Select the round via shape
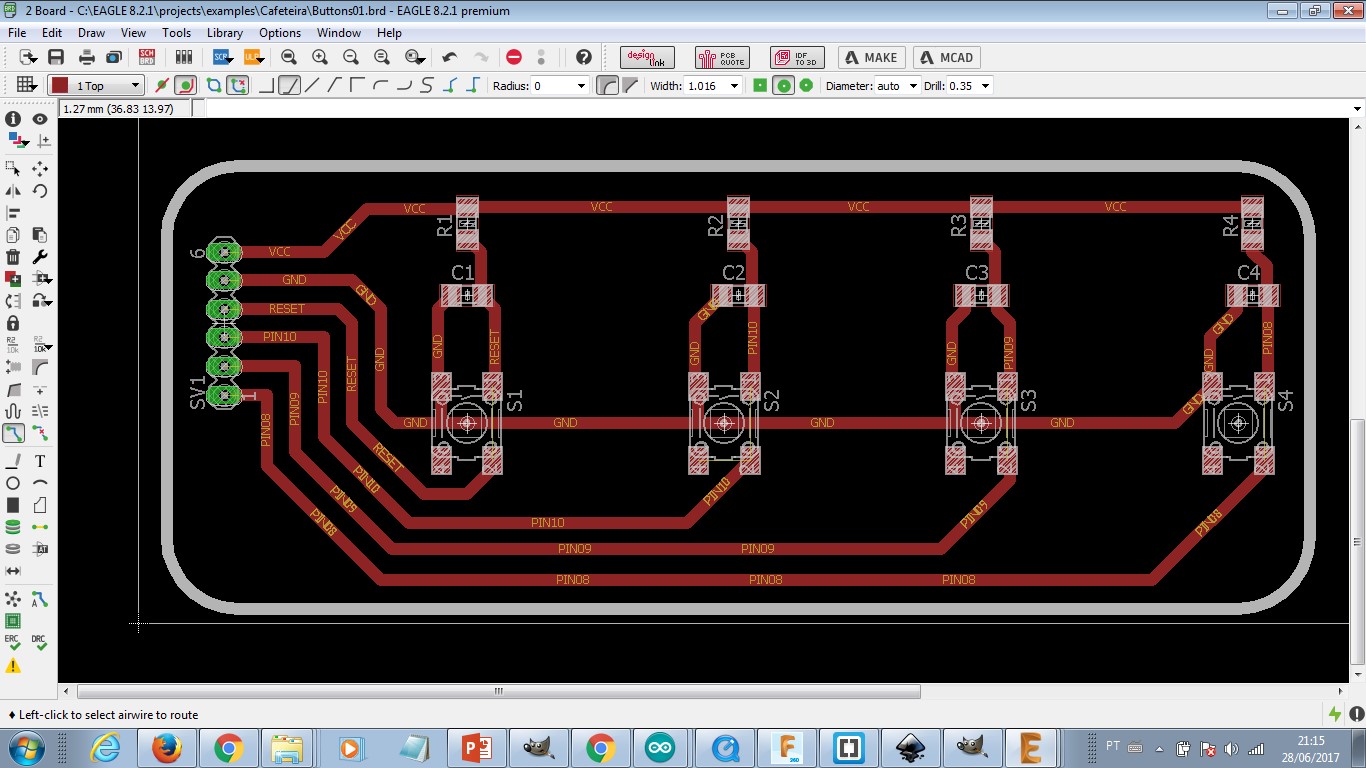1366x768 pixels. [x=783, y=86]
